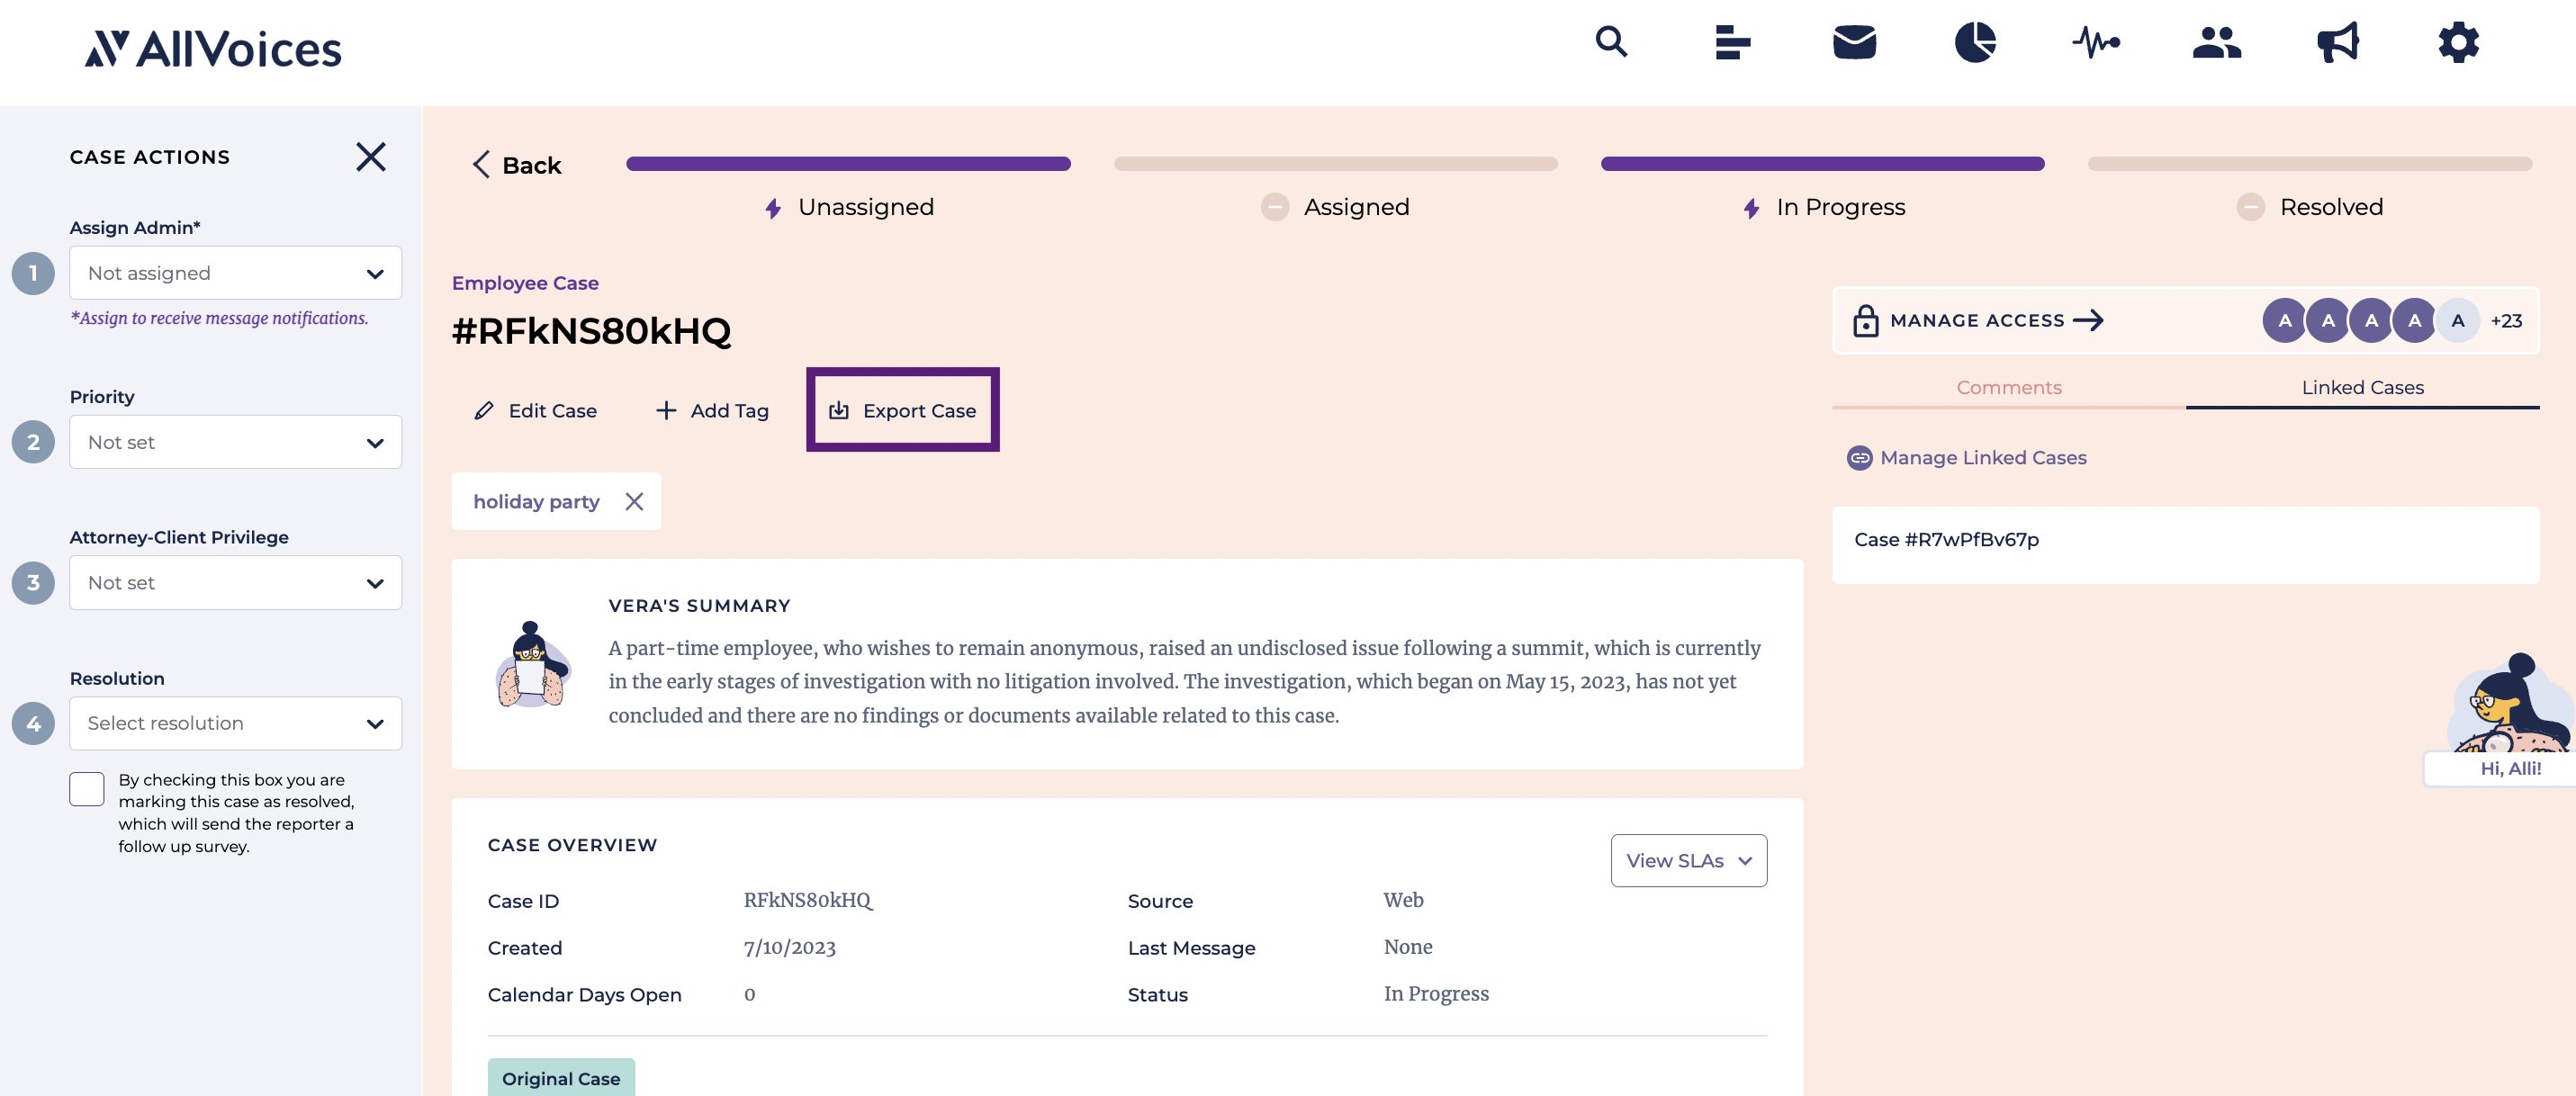Open the team members icon

[2216, 43]
